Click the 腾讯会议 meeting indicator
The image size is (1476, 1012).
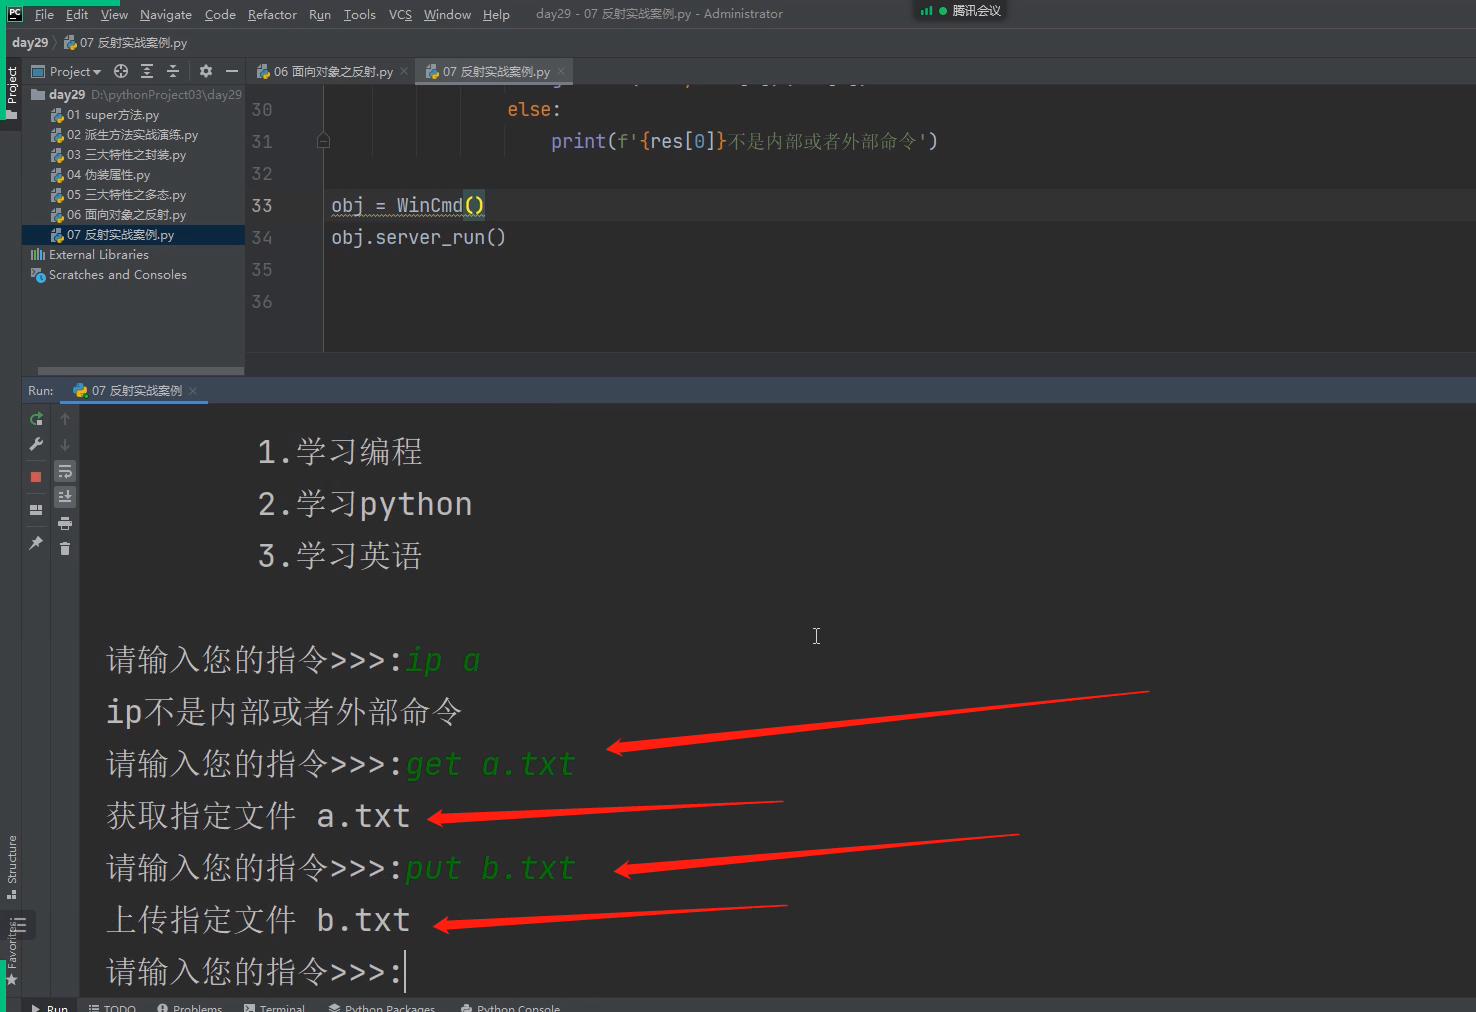960,11
